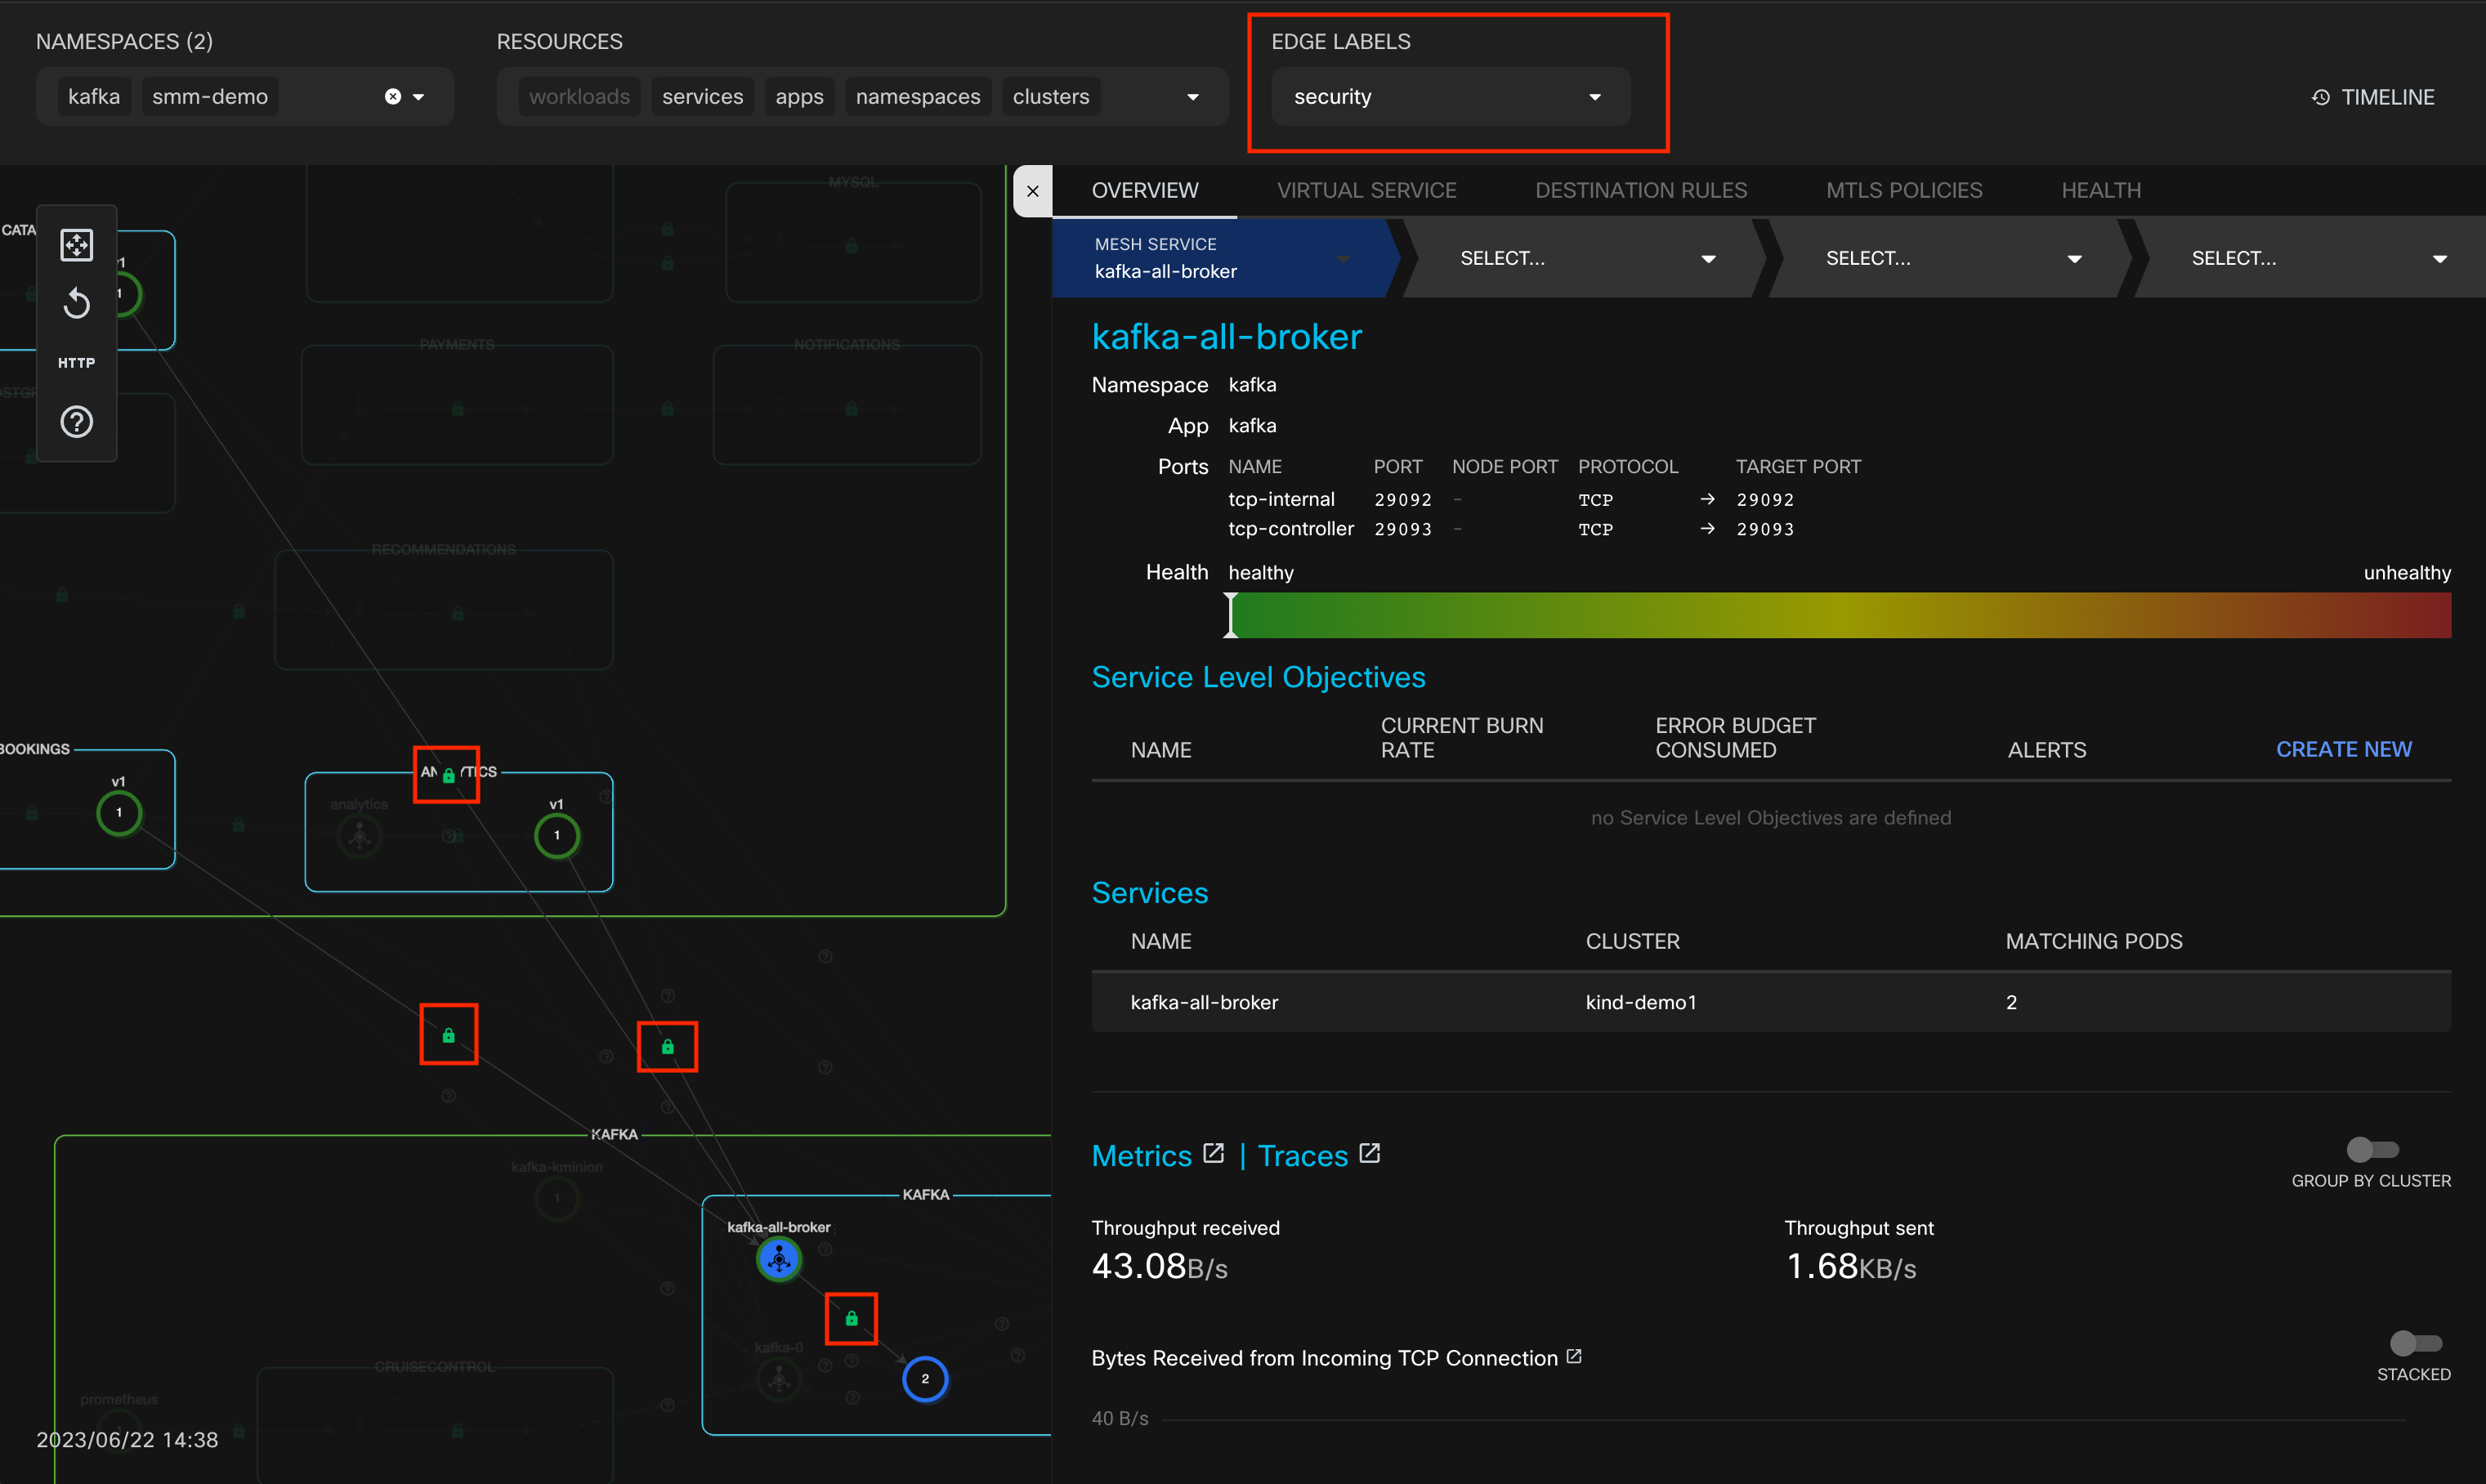Click the external-link icon next to Traces
2486x1484 pixels.
click(x=1369, y=1154)
